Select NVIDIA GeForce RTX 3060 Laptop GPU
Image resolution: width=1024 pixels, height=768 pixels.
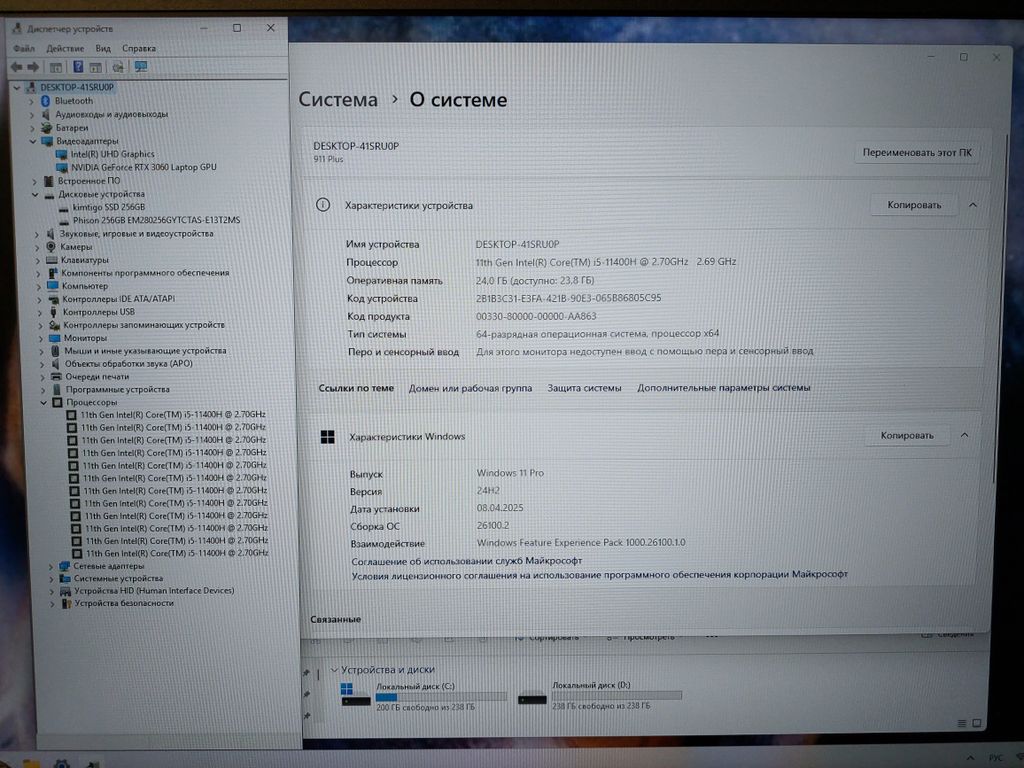(143, 167)
